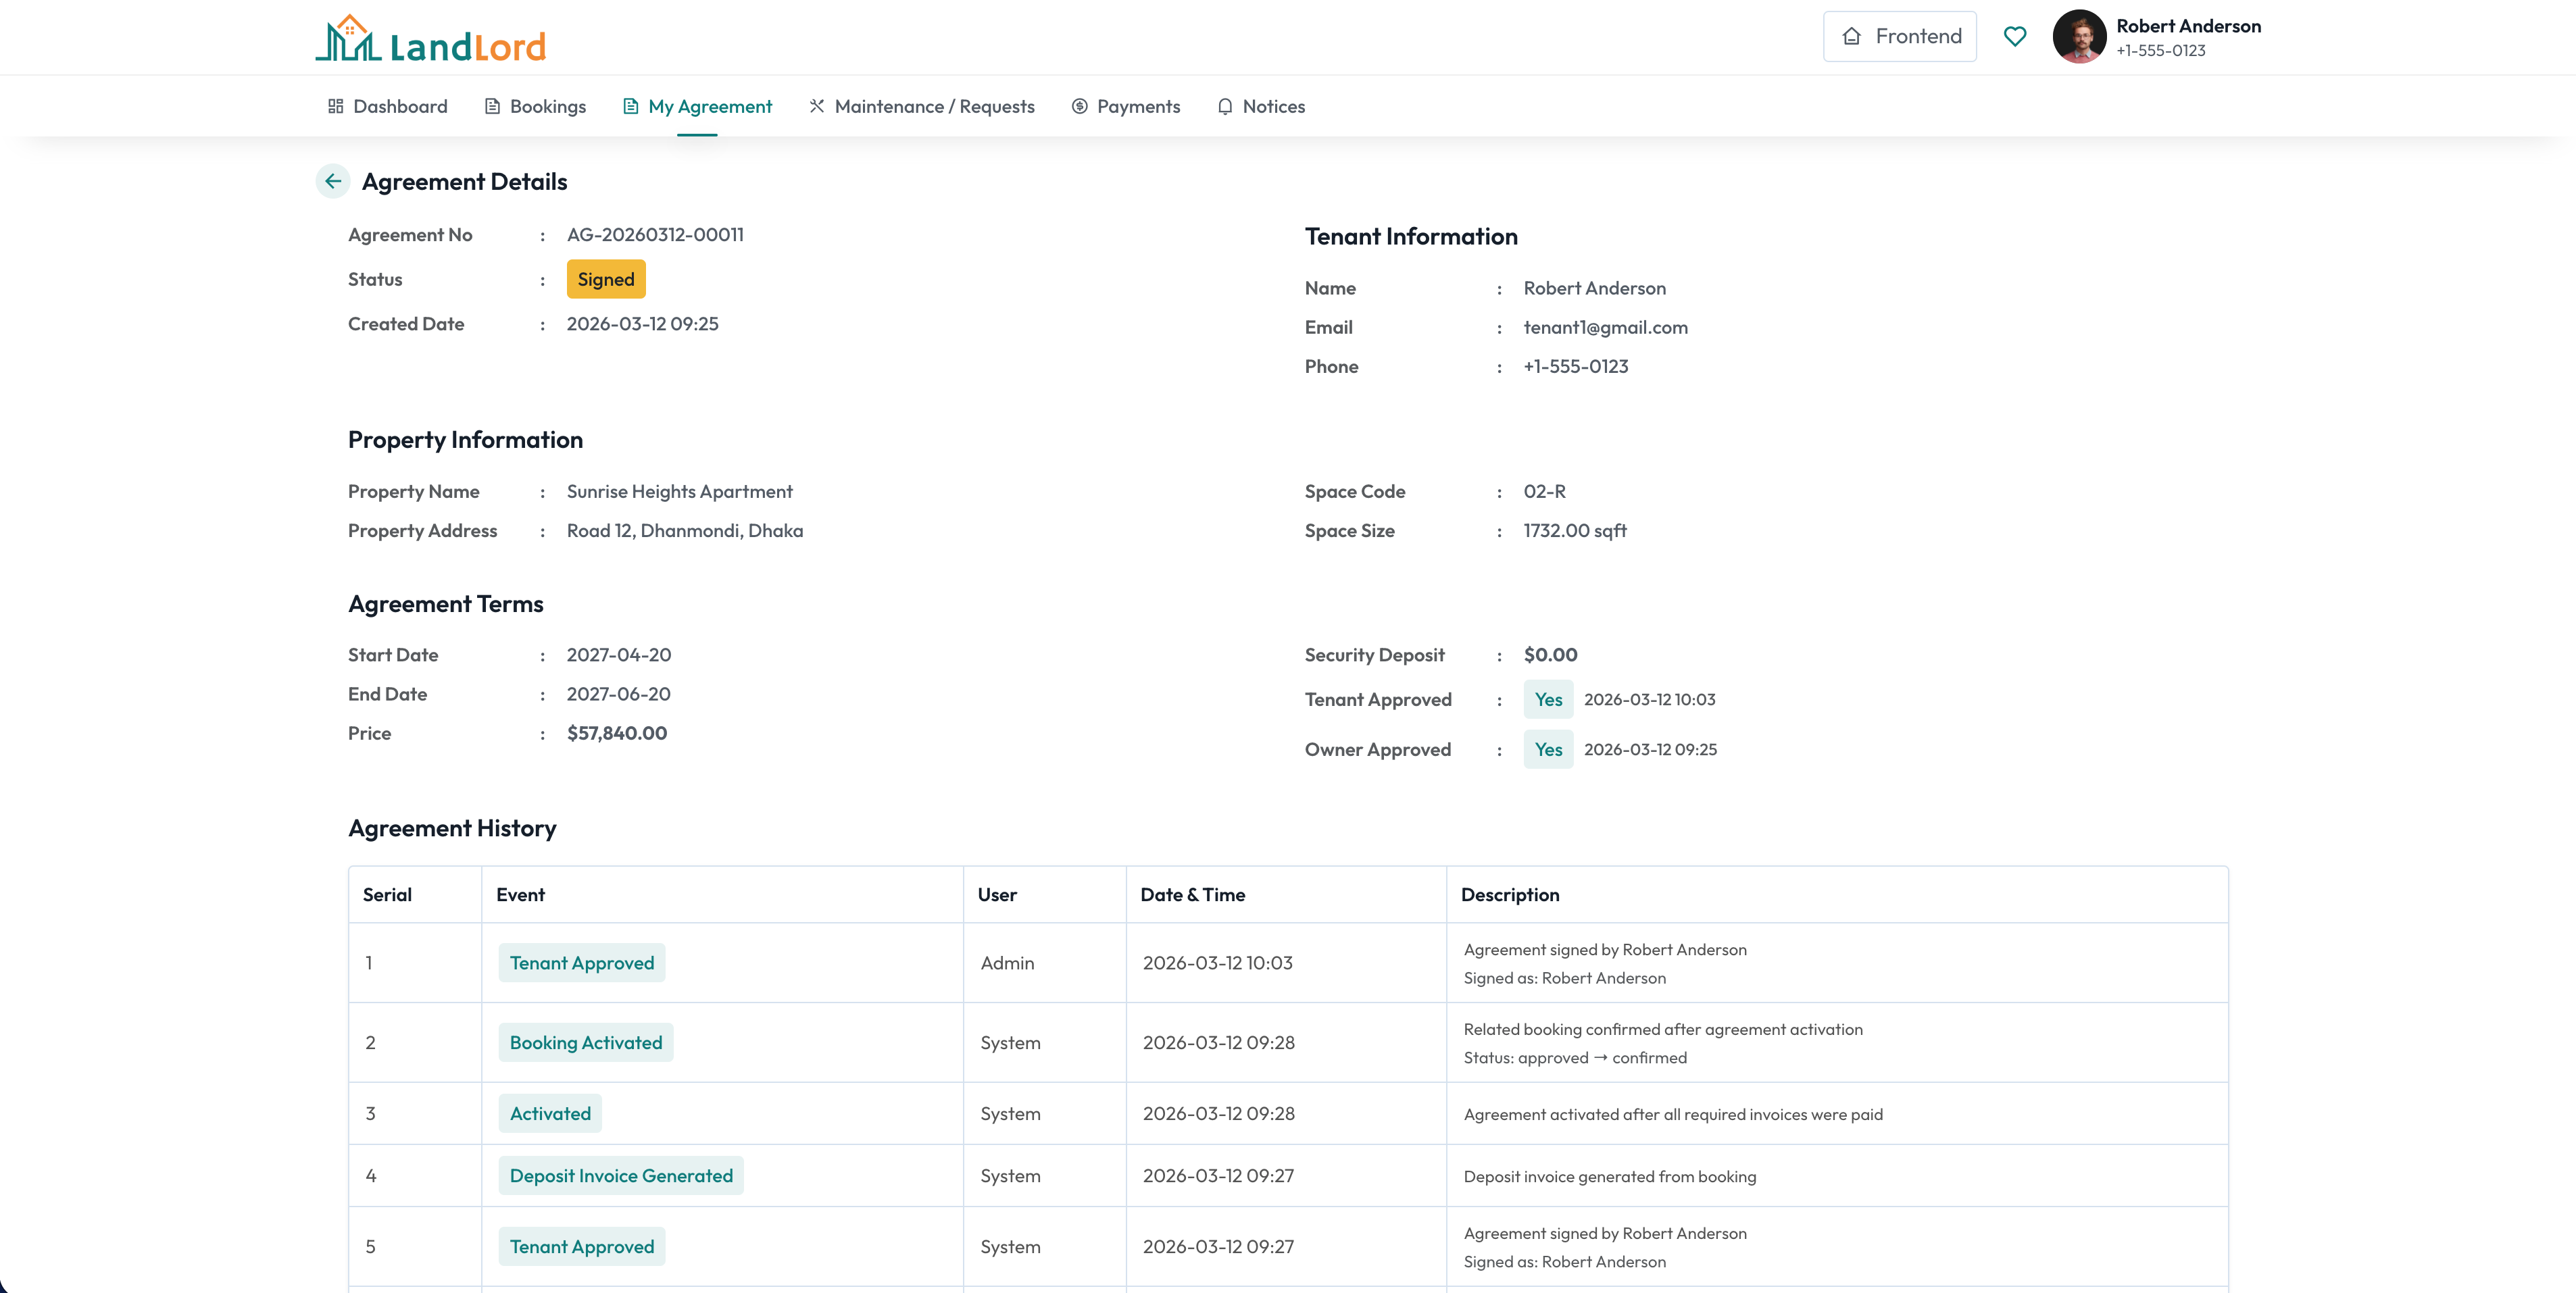This screenshot has height=1293, width=2576.
Task: Click the Frontend button
Action: pos(1899,36)
